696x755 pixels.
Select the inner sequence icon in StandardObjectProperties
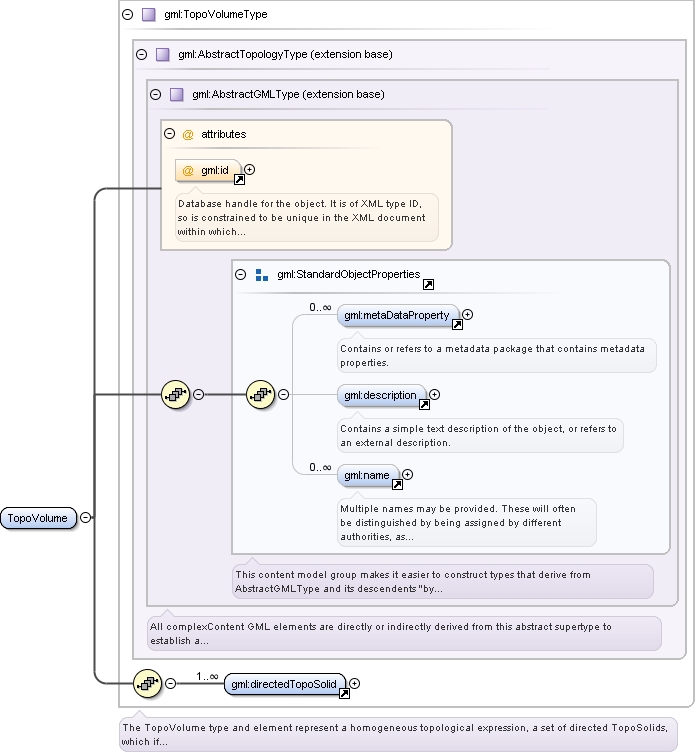tap(261, 394)
